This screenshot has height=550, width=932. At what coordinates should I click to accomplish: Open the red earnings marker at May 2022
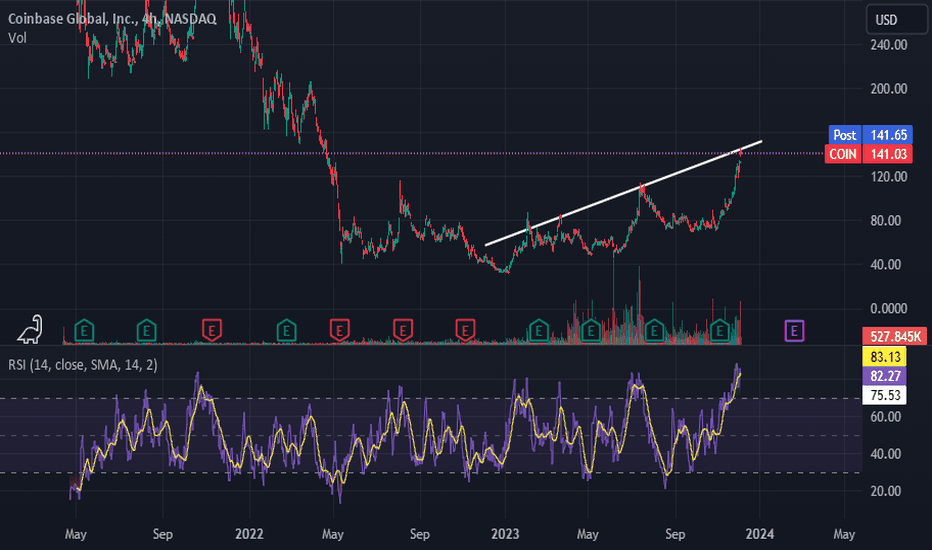[x=339, y=330]
